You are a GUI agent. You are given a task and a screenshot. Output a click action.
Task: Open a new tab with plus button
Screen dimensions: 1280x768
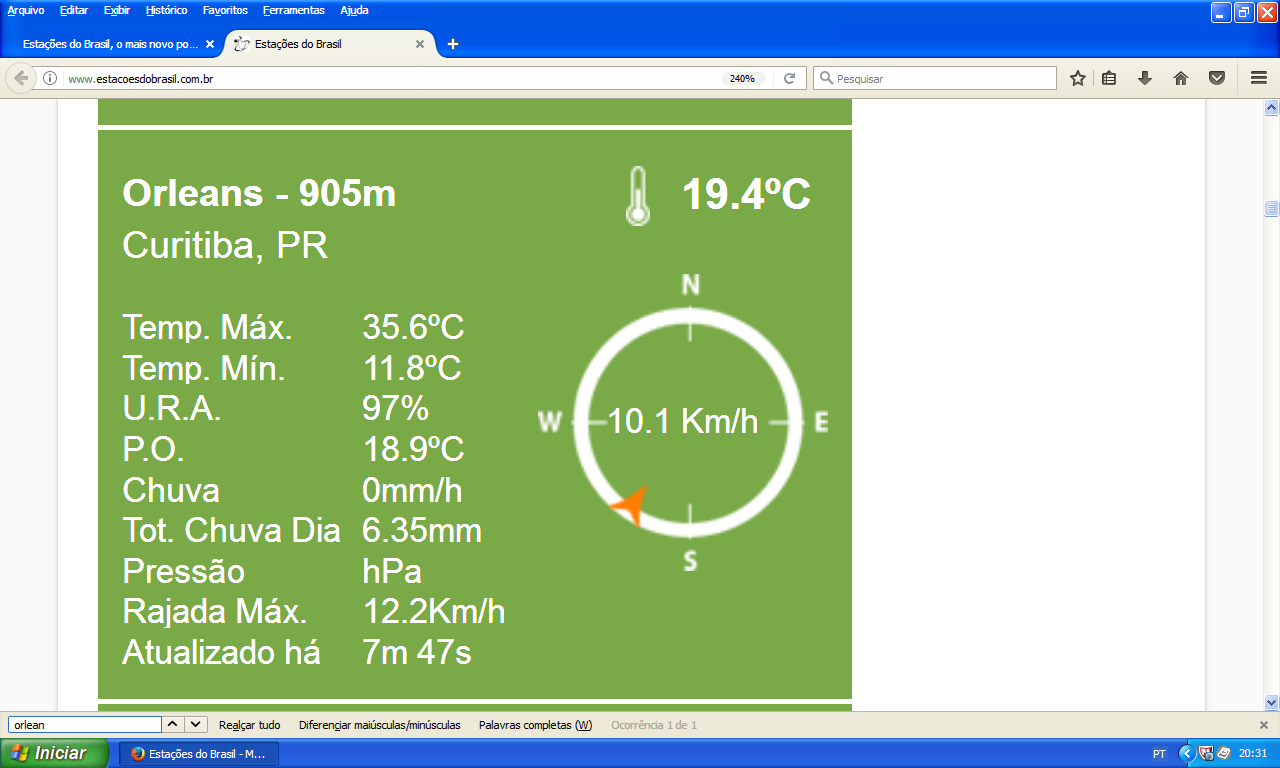pyautogui.click(x=453, y=44)
